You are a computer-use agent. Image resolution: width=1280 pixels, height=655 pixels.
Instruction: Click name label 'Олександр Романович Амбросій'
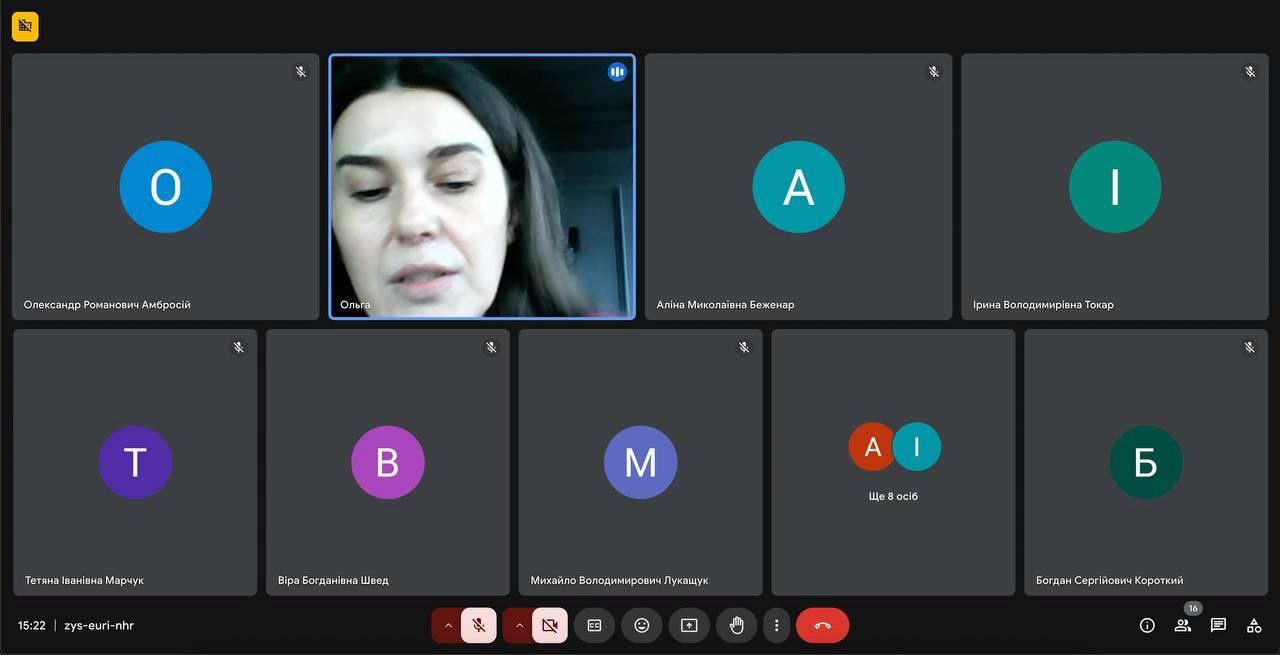[x=107, y=304]
